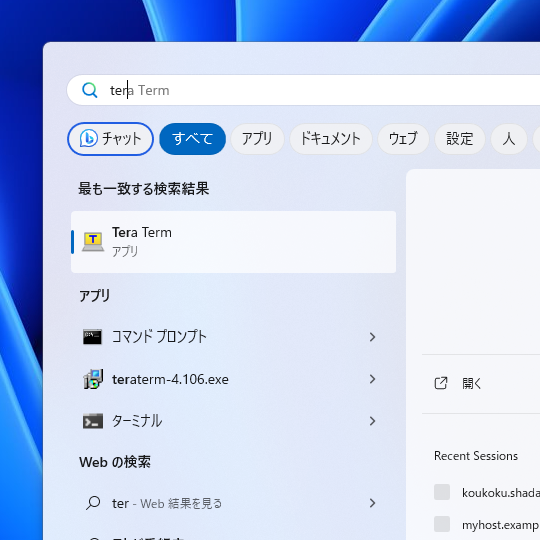Click the search magnifier icon in search box

point(90,90)
